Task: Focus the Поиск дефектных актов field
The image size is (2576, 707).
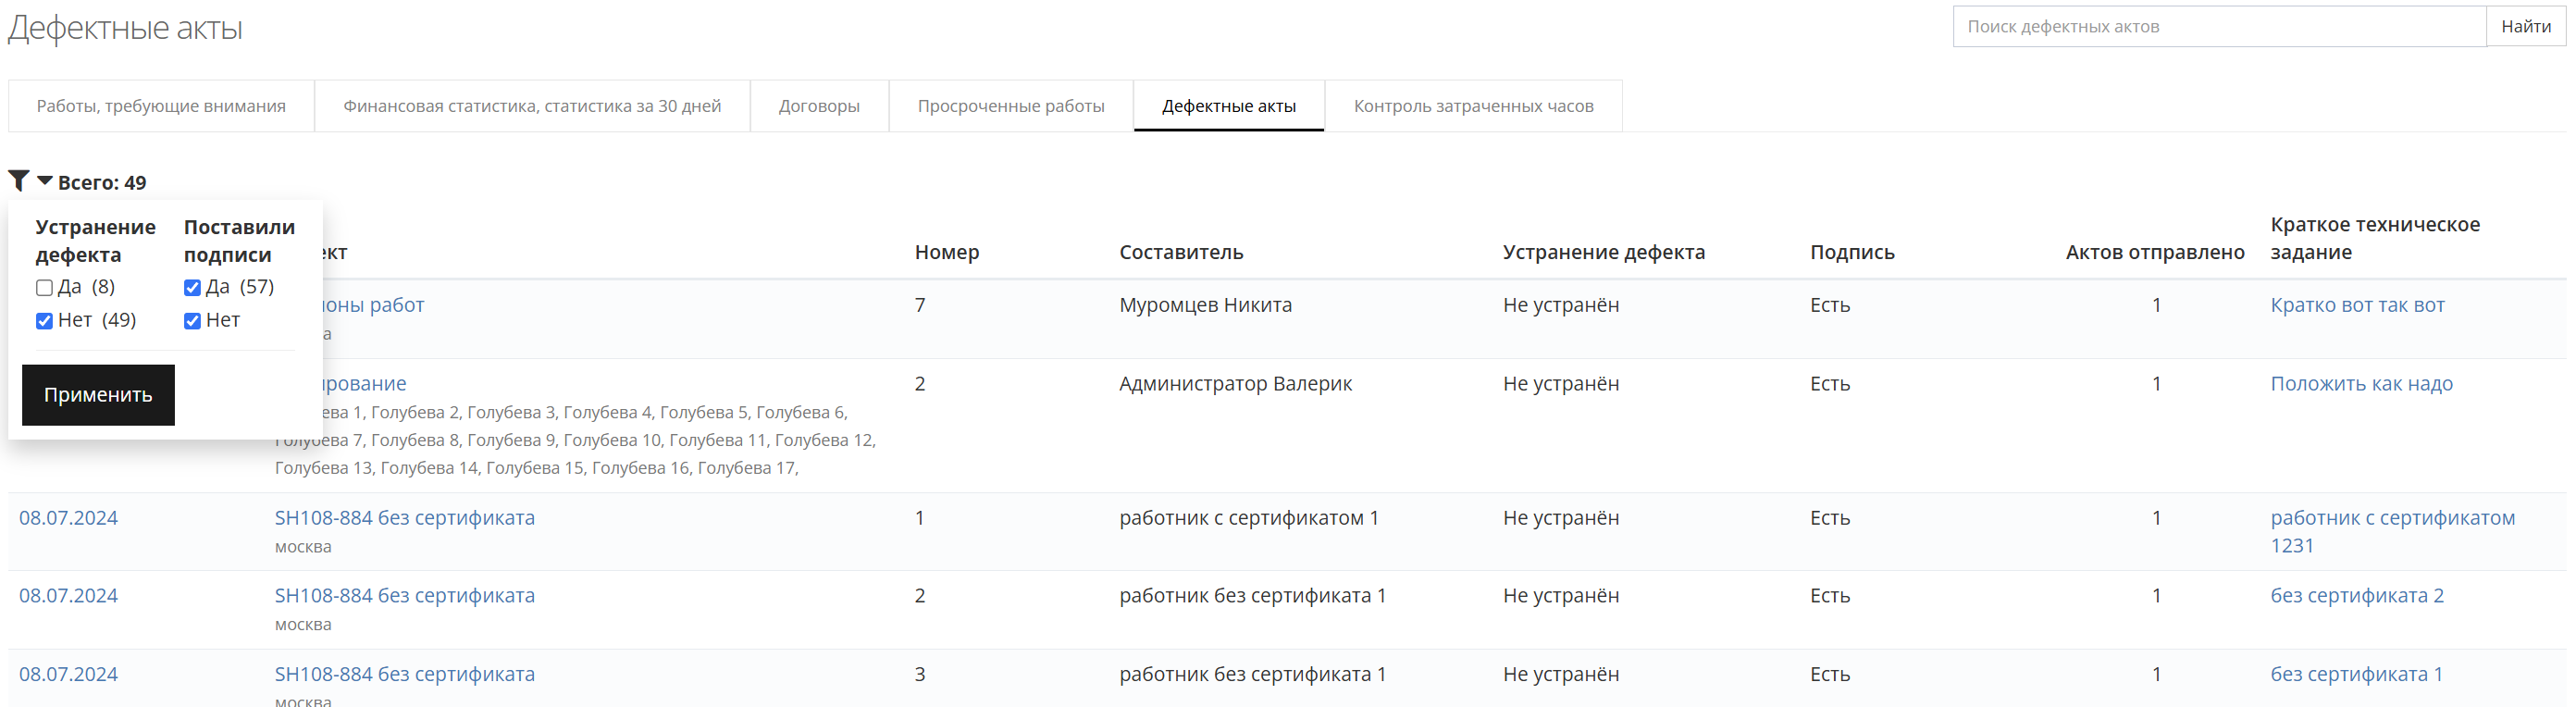Action: click(2218, 27)
